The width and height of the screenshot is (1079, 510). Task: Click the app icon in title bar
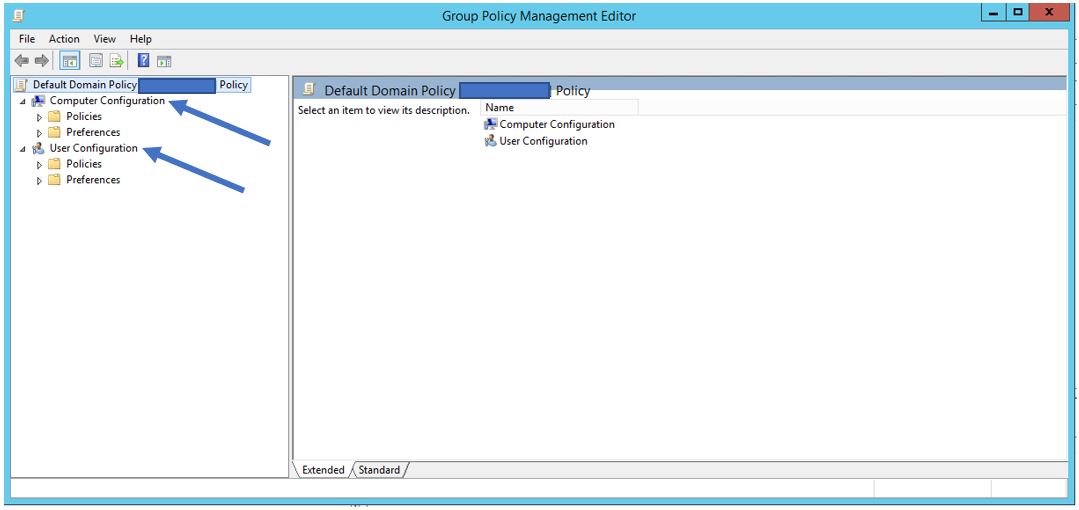tap(19, 15)
